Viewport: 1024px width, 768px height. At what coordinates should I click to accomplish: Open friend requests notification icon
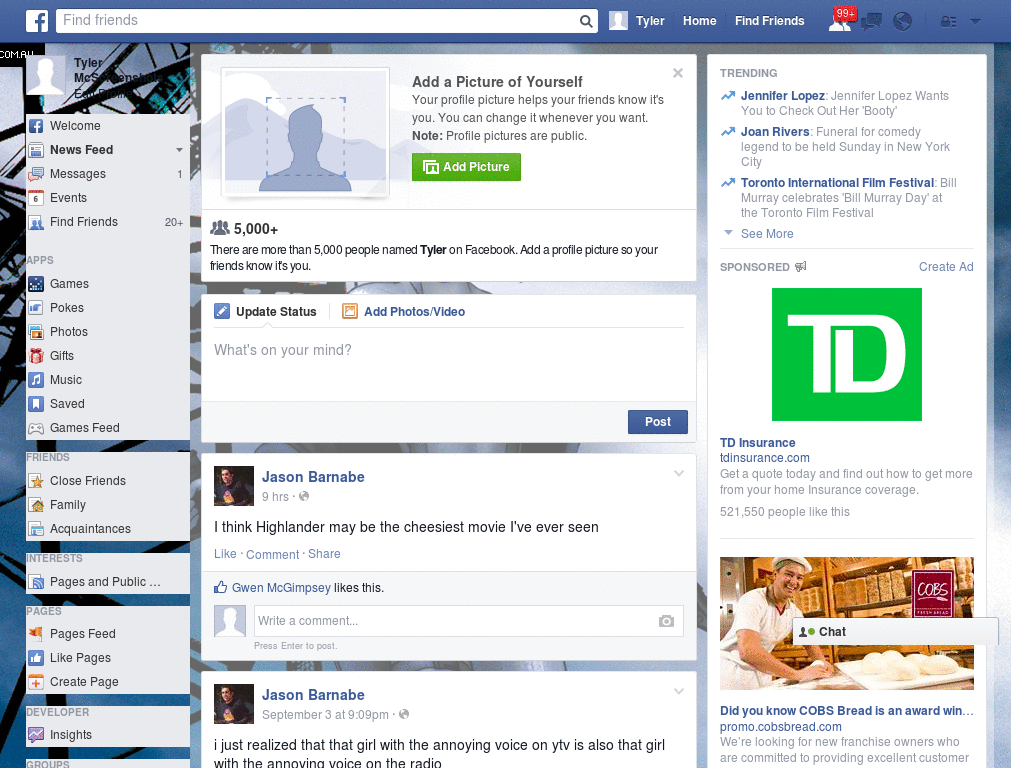click(840, 22)
